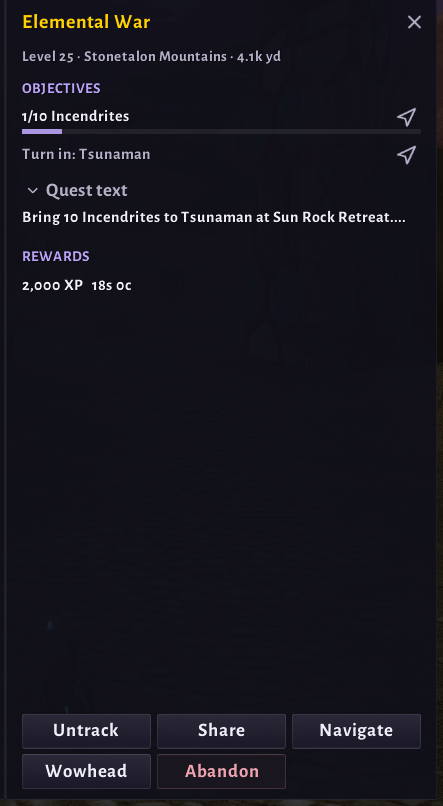Click the Turn in: Tsunaman line
The image size is (443, 806).
[86, 154]
